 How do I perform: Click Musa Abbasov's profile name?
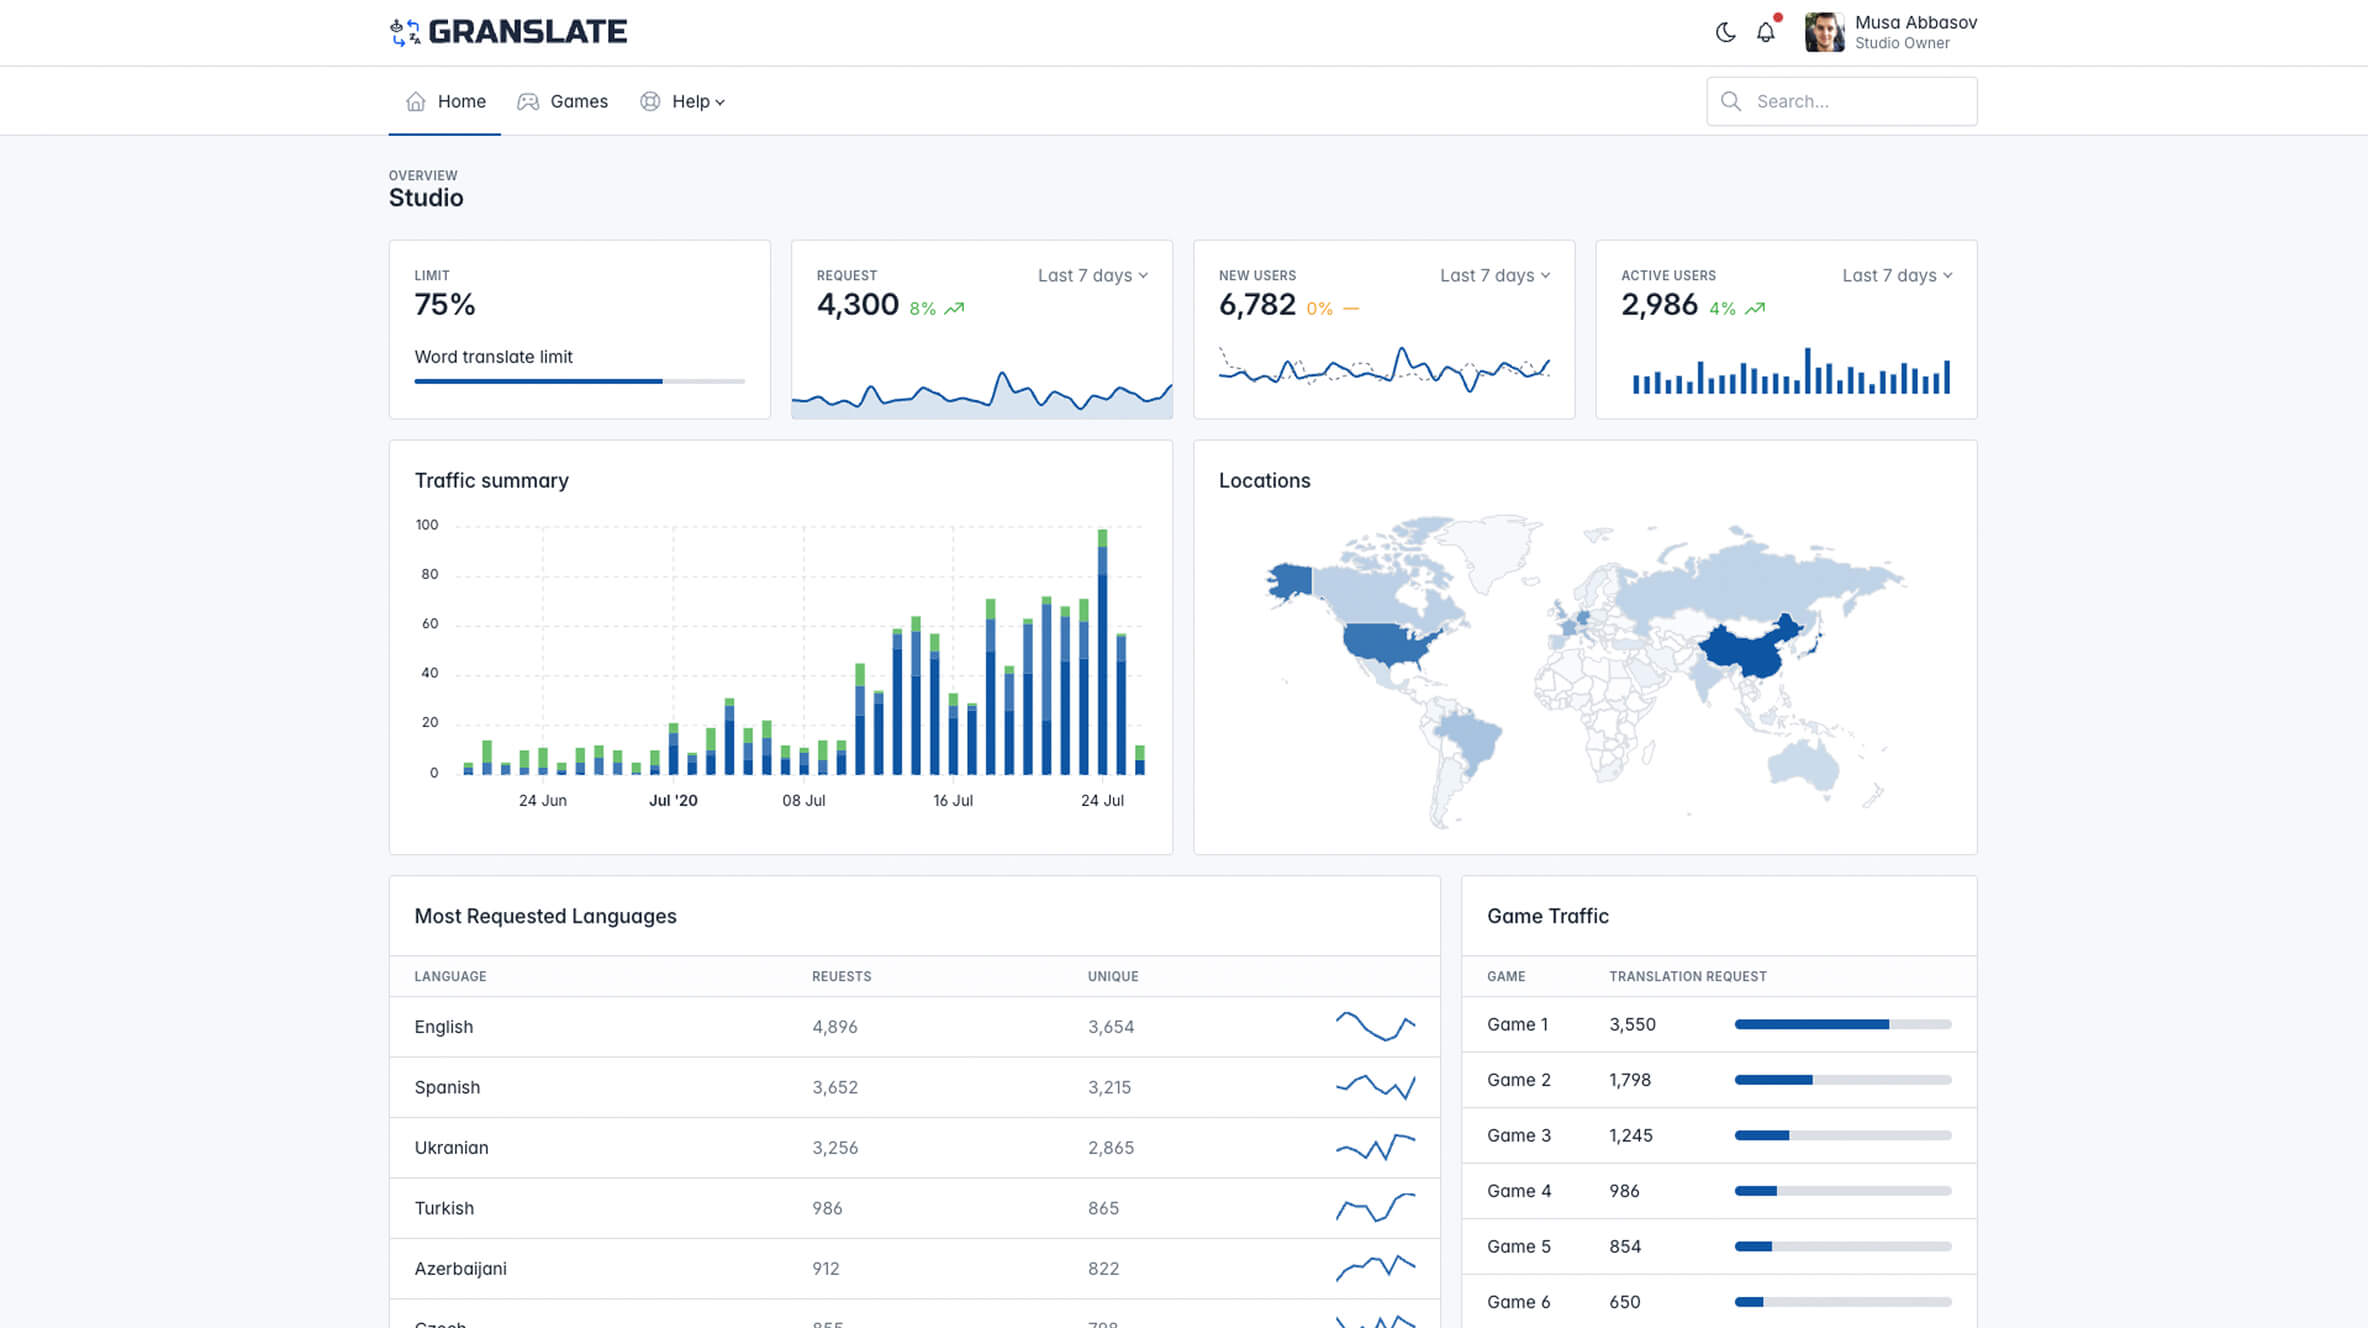point(1915,21)
